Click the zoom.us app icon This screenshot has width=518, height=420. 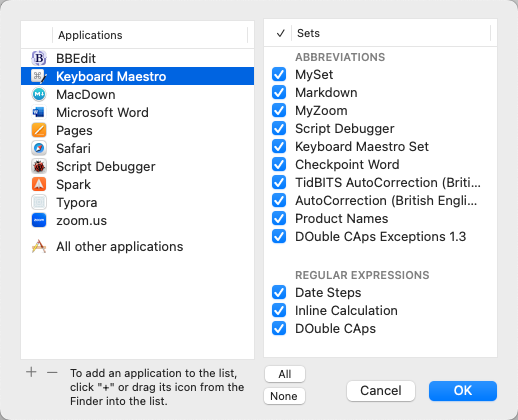pos(39,220)
